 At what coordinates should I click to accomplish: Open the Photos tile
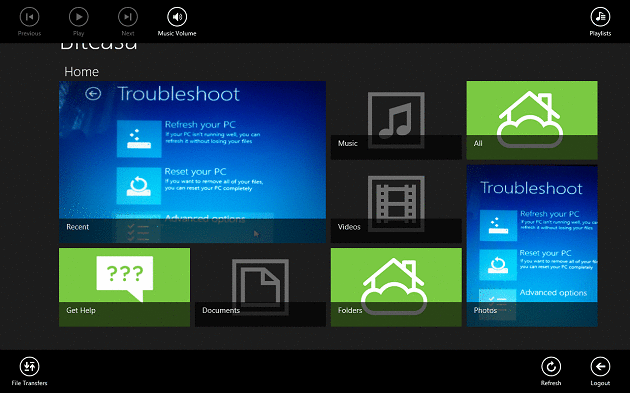[x=532, y=246]
